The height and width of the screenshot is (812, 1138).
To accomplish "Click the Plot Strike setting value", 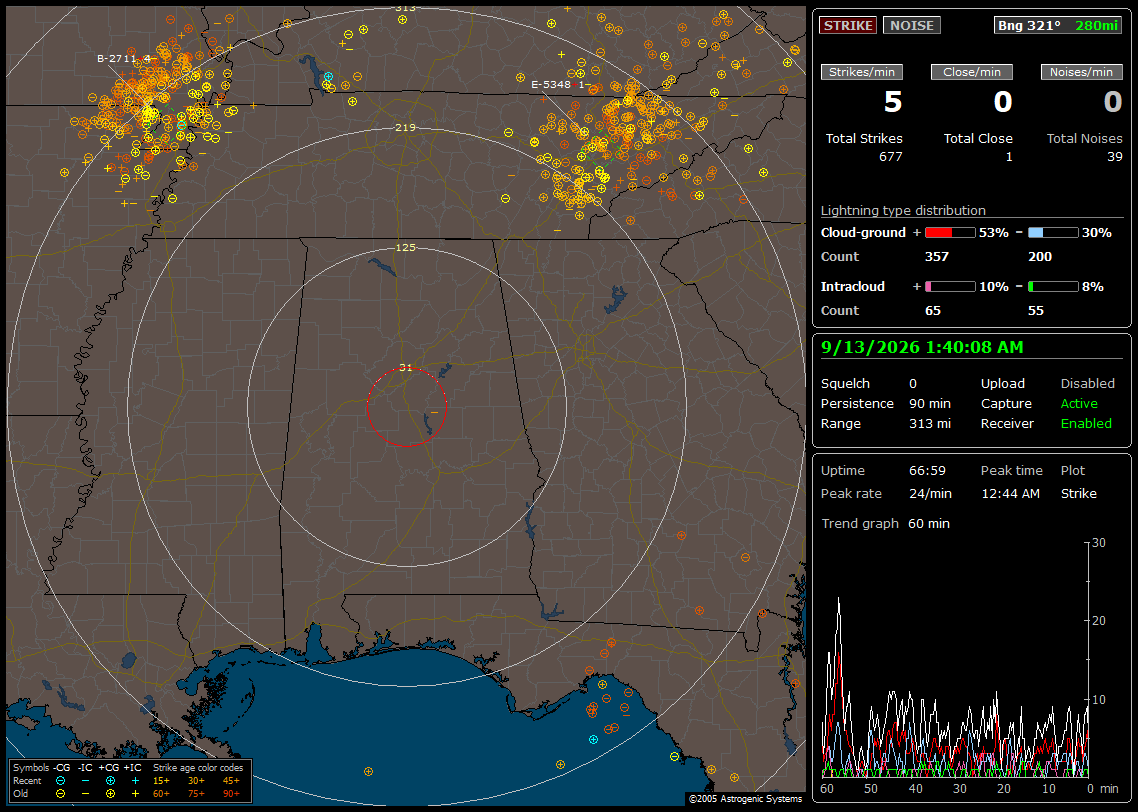I will click(x=1078, y=493).
